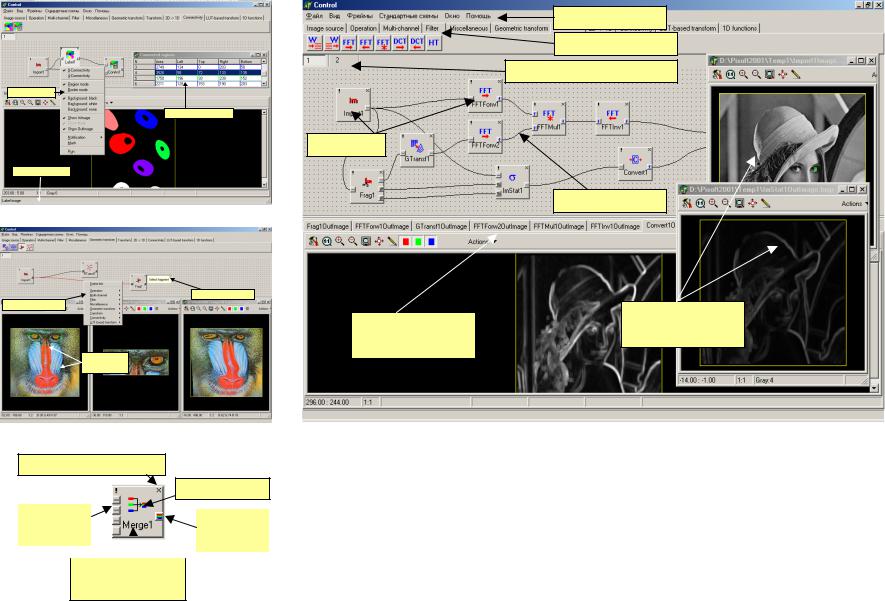Check the Background black option in the context menu
Viewport: 885px width, 601px height.
82,99
